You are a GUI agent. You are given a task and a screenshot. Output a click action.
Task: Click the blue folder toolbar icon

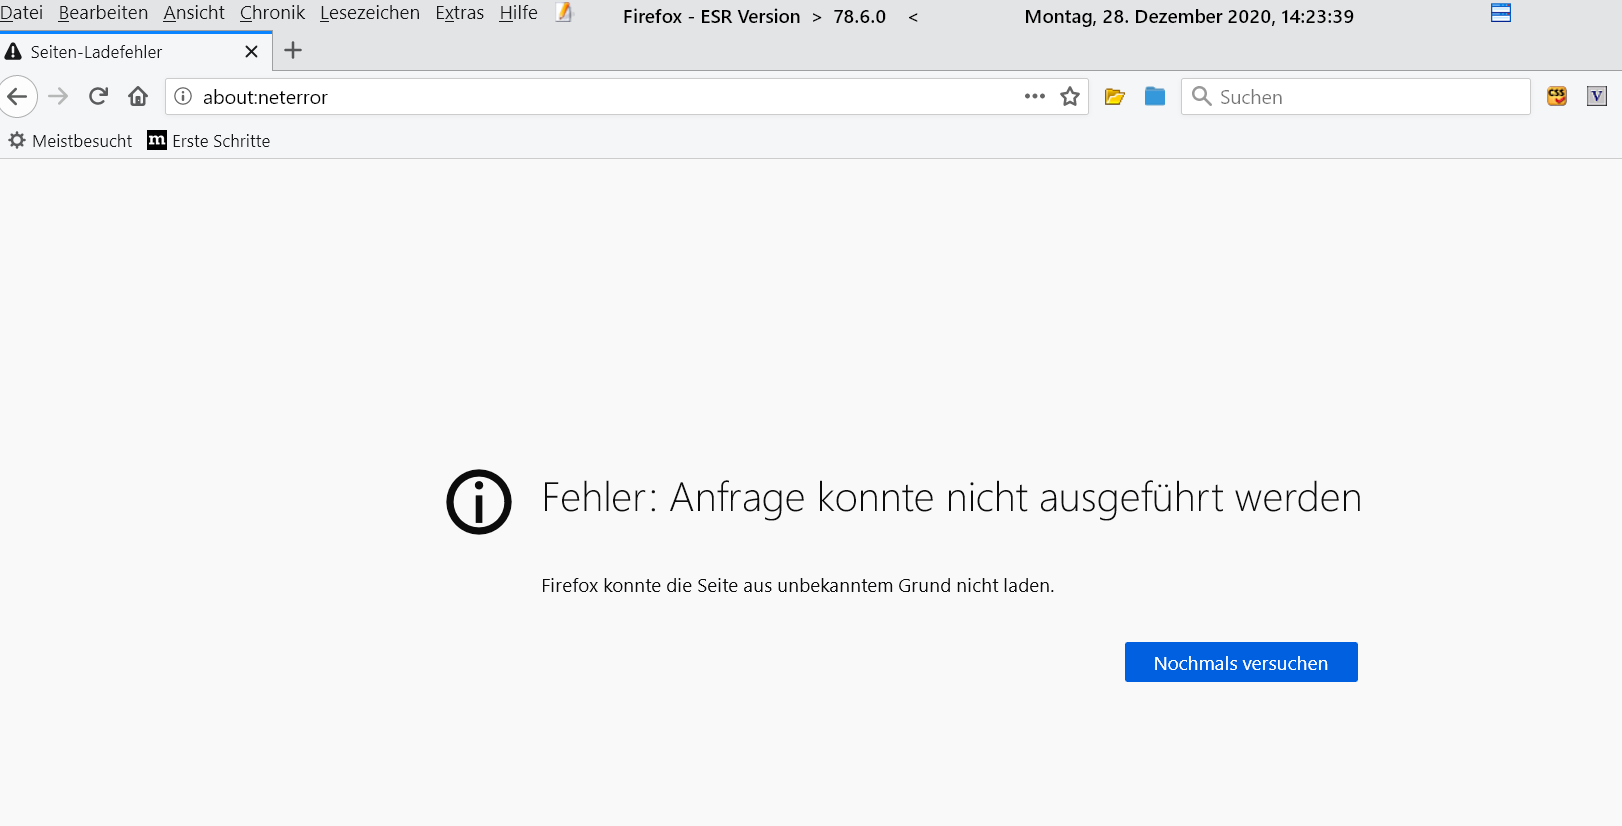pyautogui.click(x=1155, y=97)
